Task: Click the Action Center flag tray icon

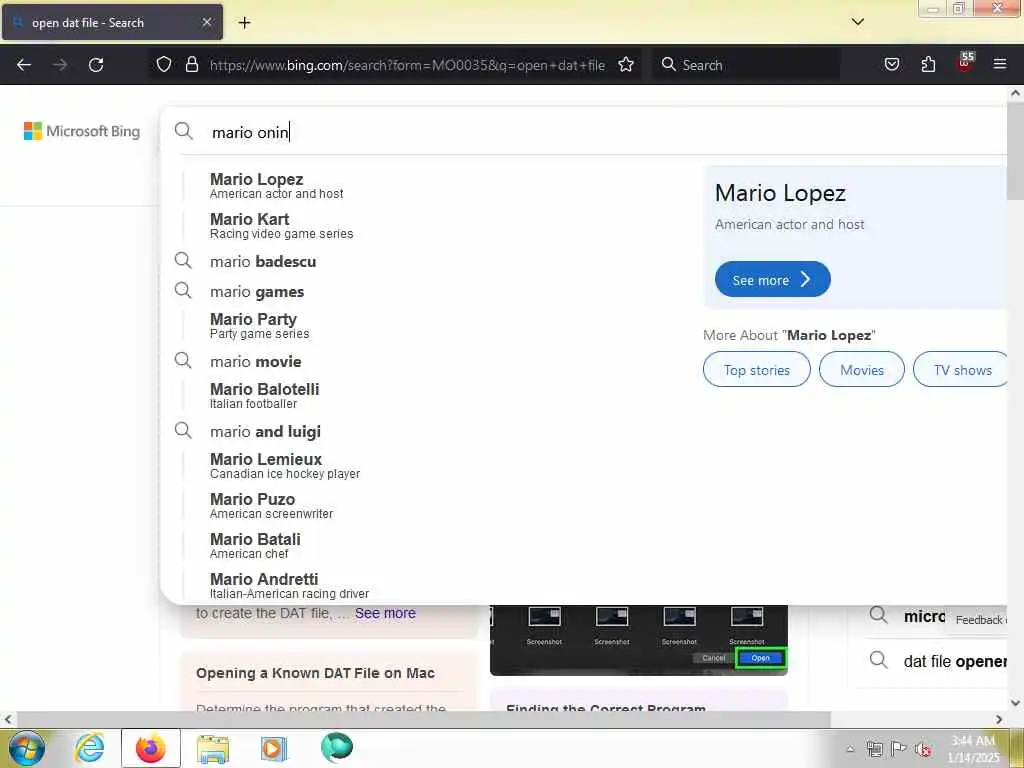Action: click(x=899, y=749)
